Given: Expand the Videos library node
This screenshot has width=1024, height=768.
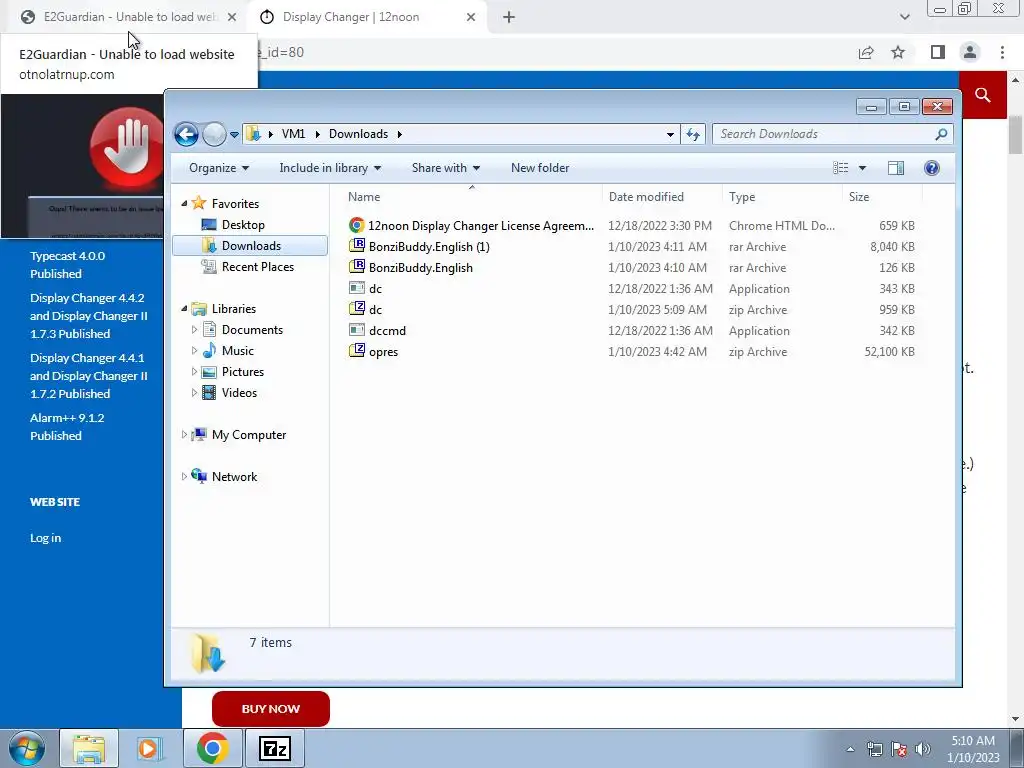Looking at the screenshot, I should 194,392.
